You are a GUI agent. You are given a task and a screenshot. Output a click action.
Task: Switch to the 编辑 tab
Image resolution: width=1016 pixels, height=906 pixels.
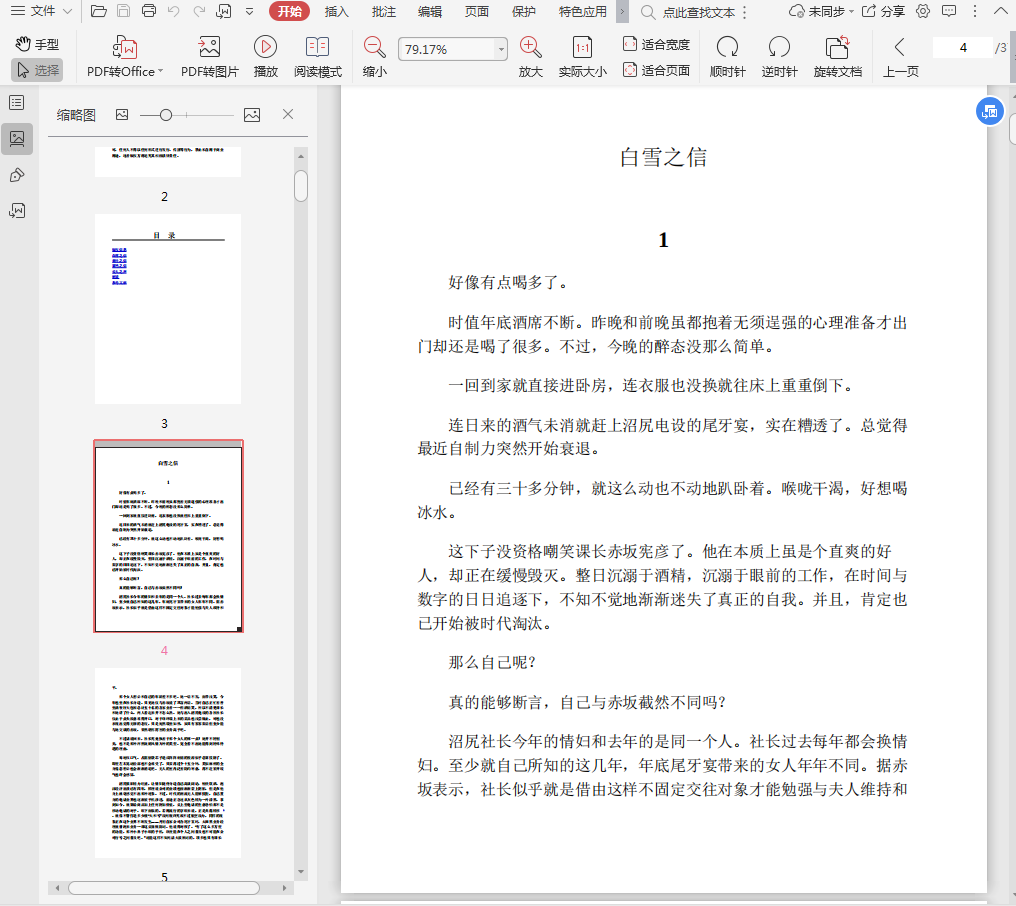pos(430,12)
